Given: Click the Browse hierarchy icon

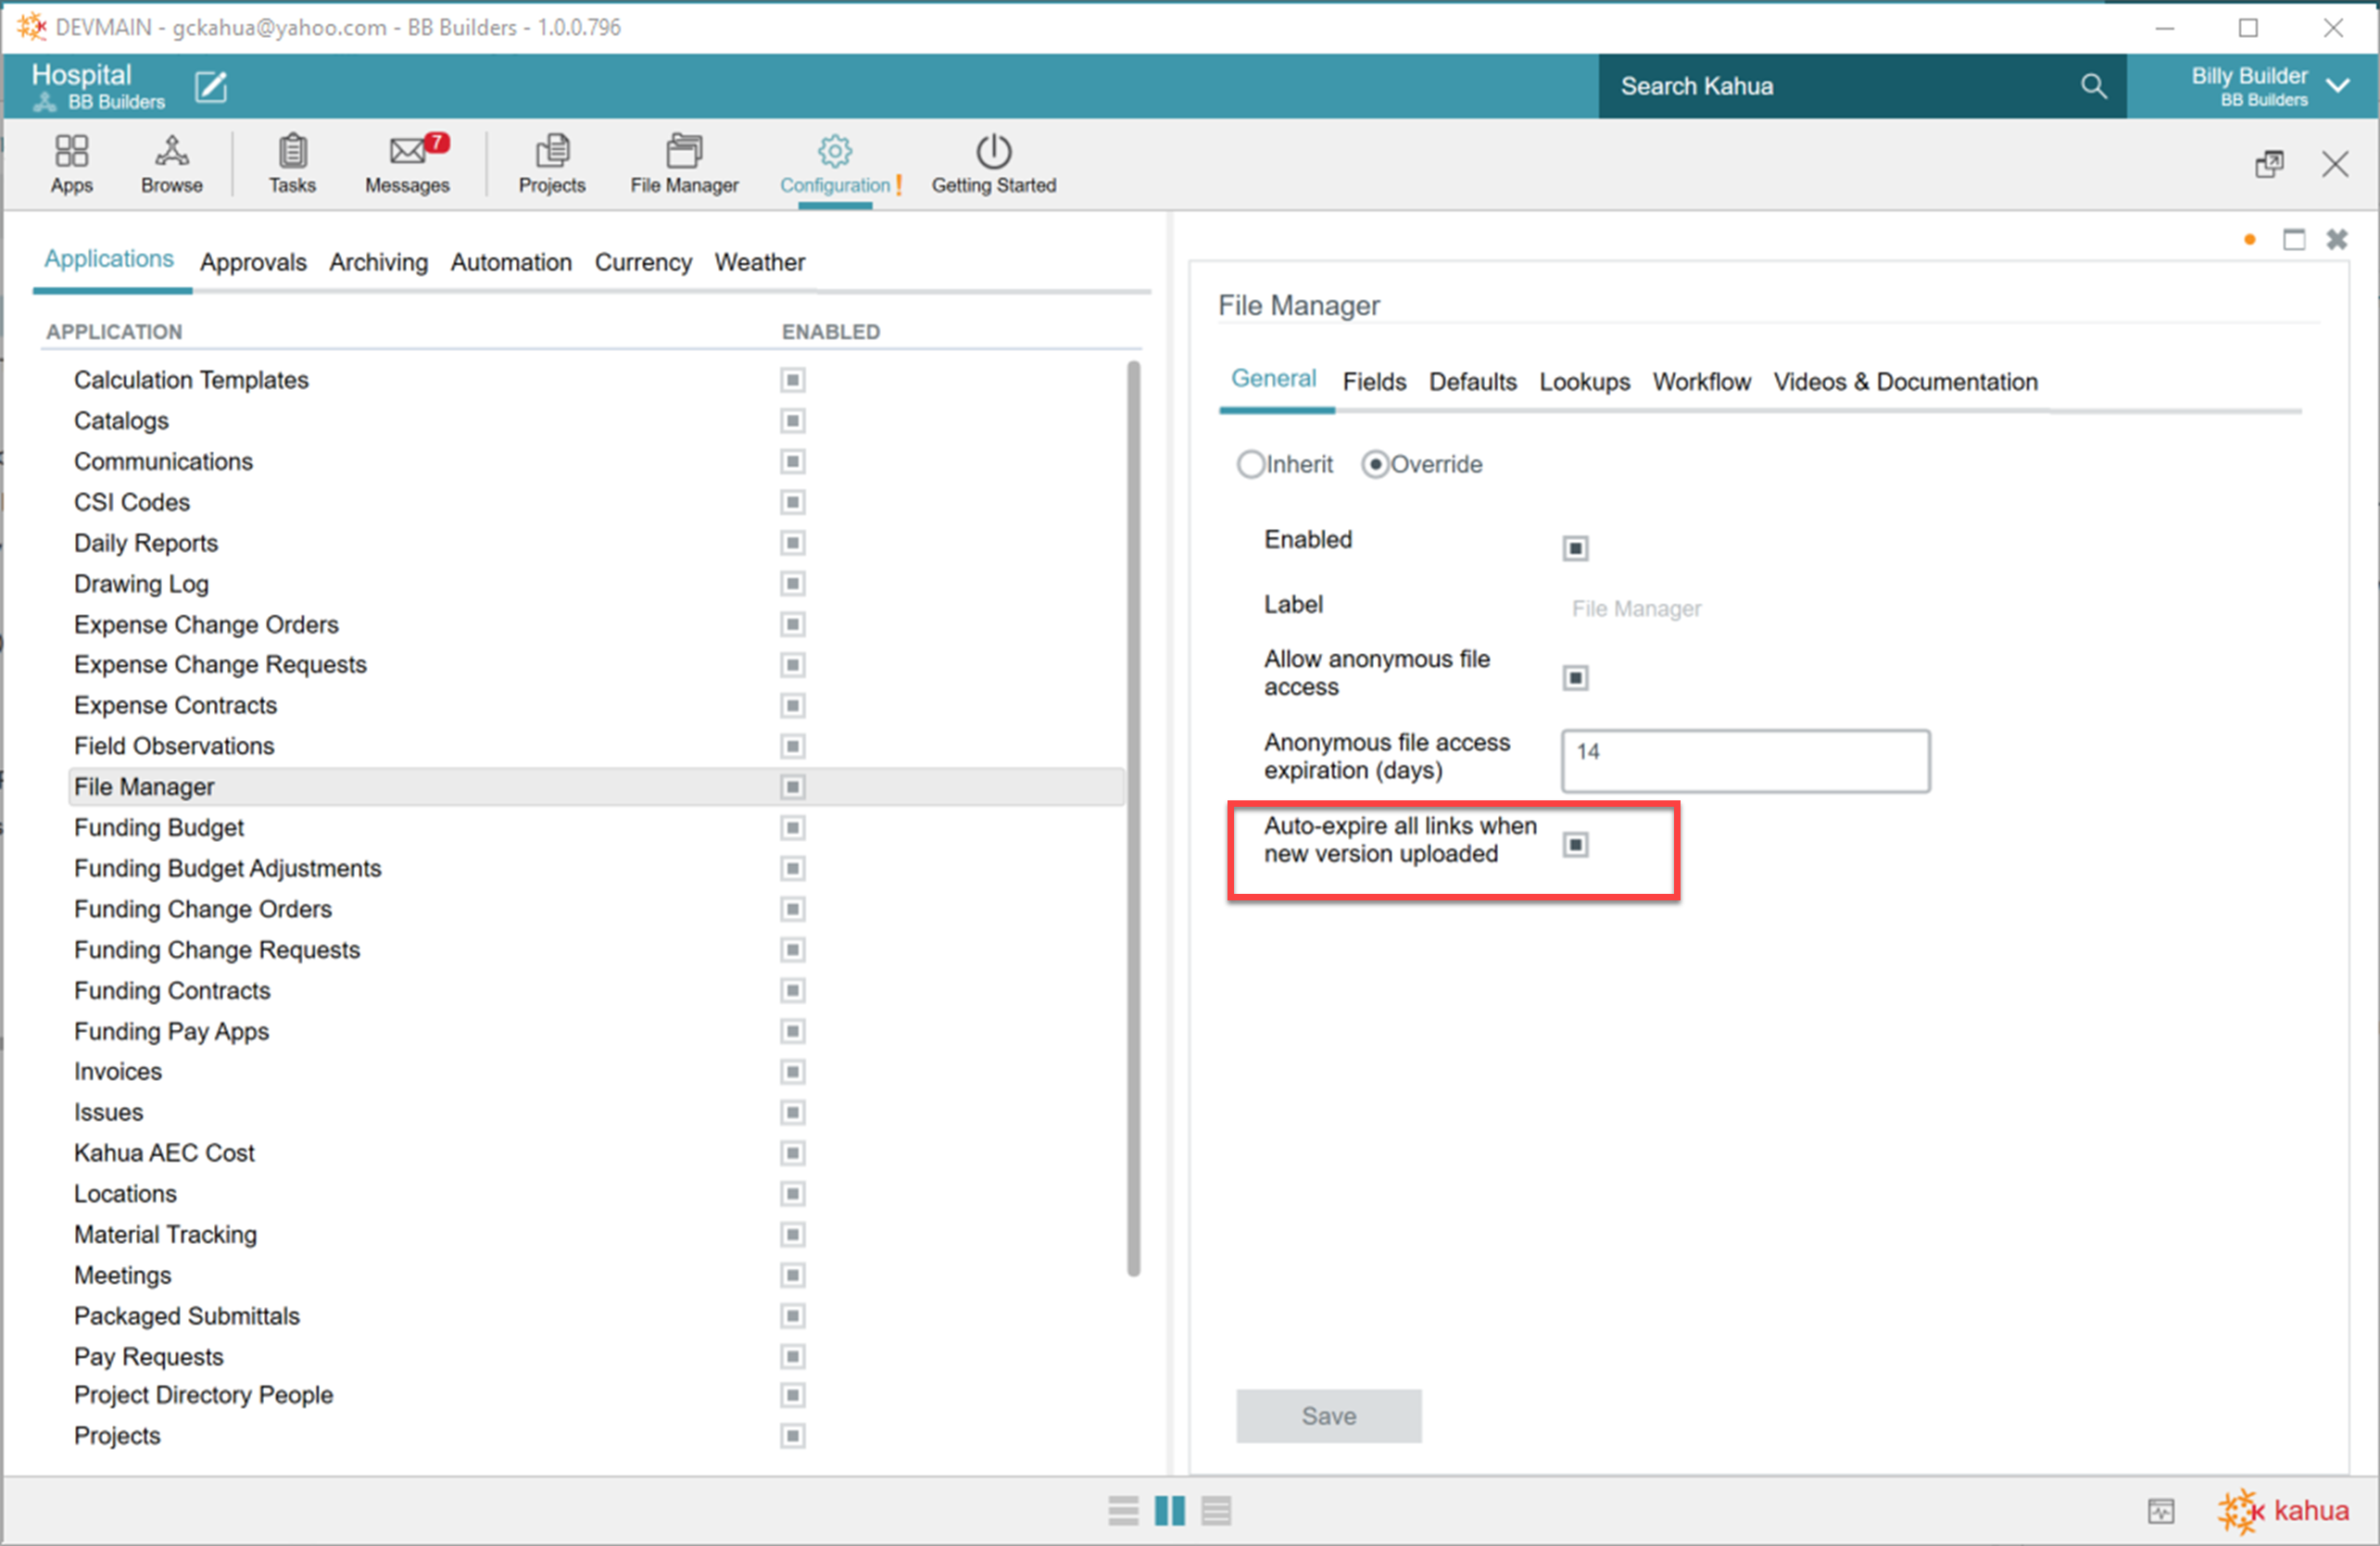Looking at the screenshot, I should coord(171,152).
